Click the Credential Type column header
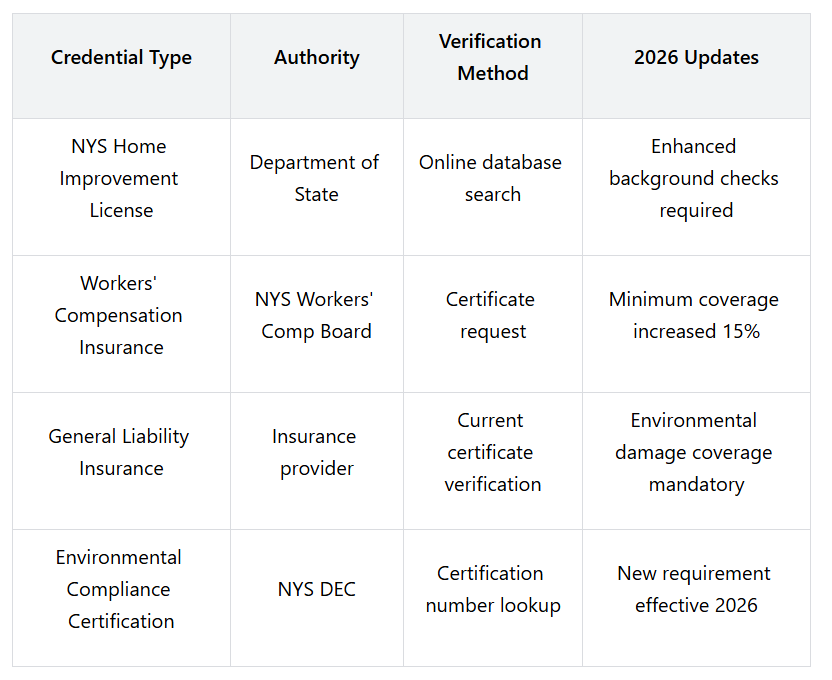This screenshot has height=680, width=832. point(121,58)
